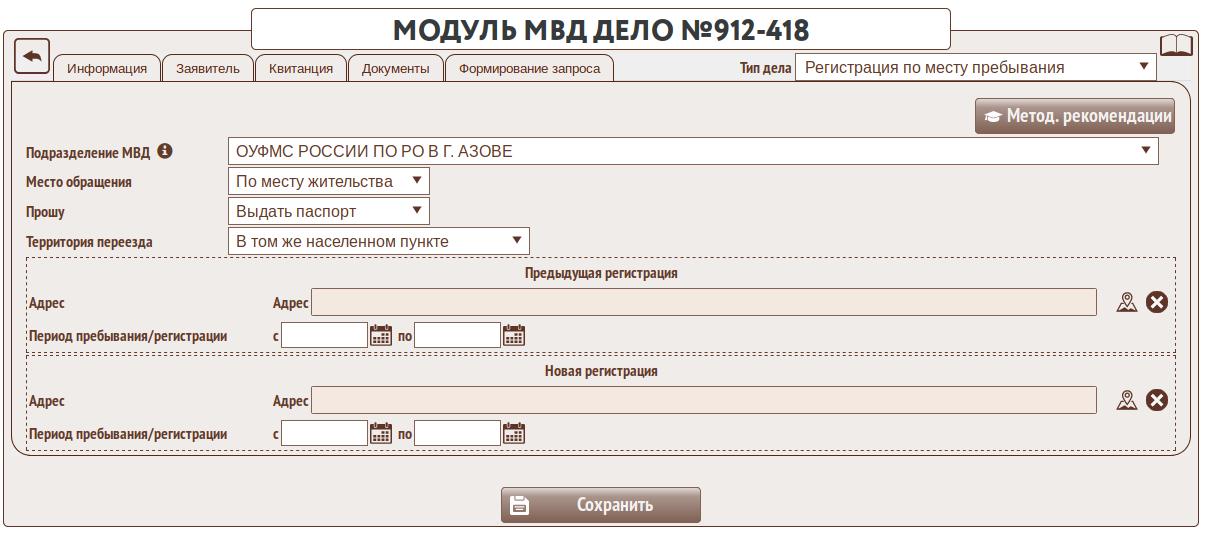Open the Формирование запроса tab

[529, 69]
